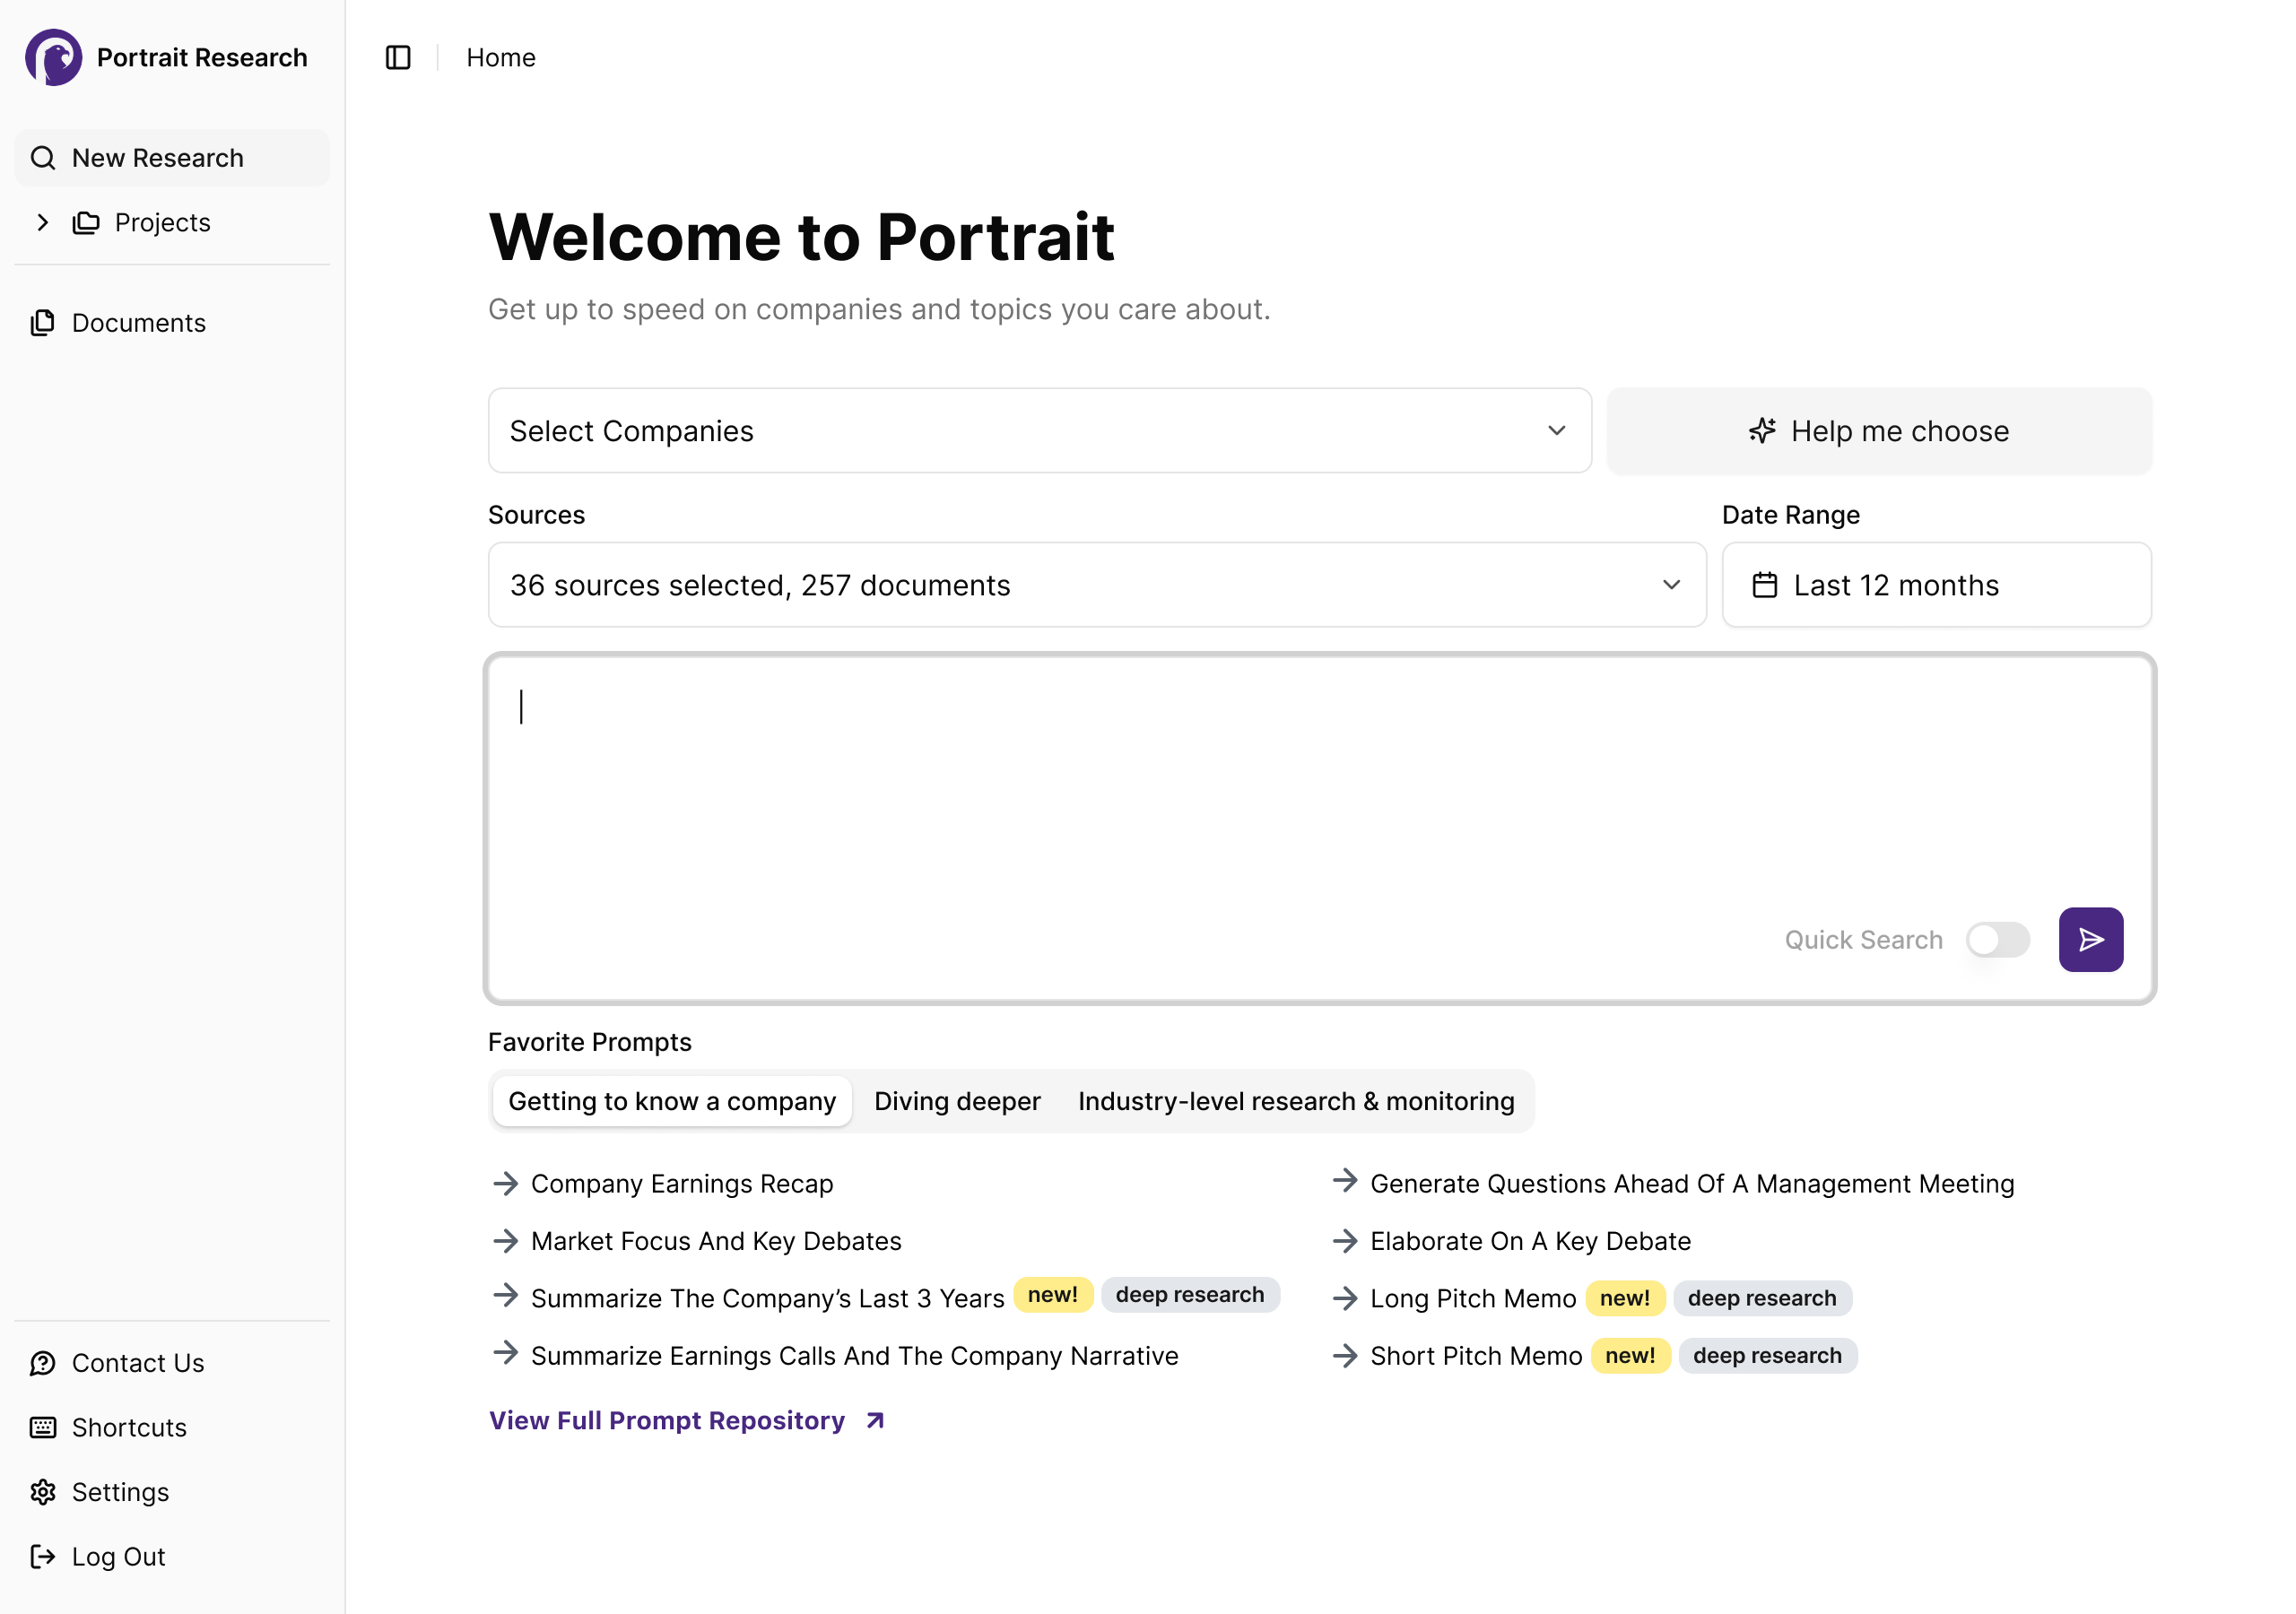The image size is (2296, 1614).
Task: Click the Documents icon in sidebar
Action: (43, 323)
